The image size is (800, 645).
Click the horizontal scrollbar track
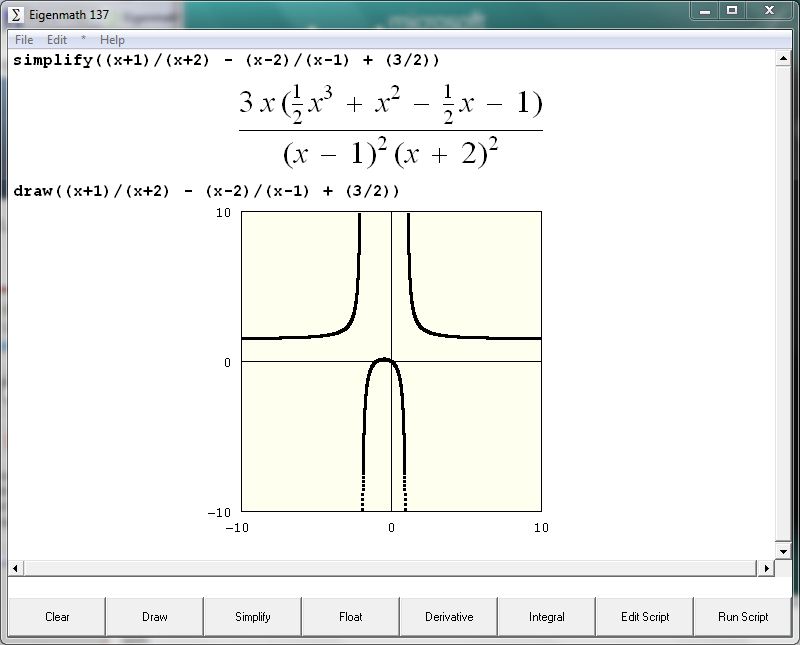[390, 568]
